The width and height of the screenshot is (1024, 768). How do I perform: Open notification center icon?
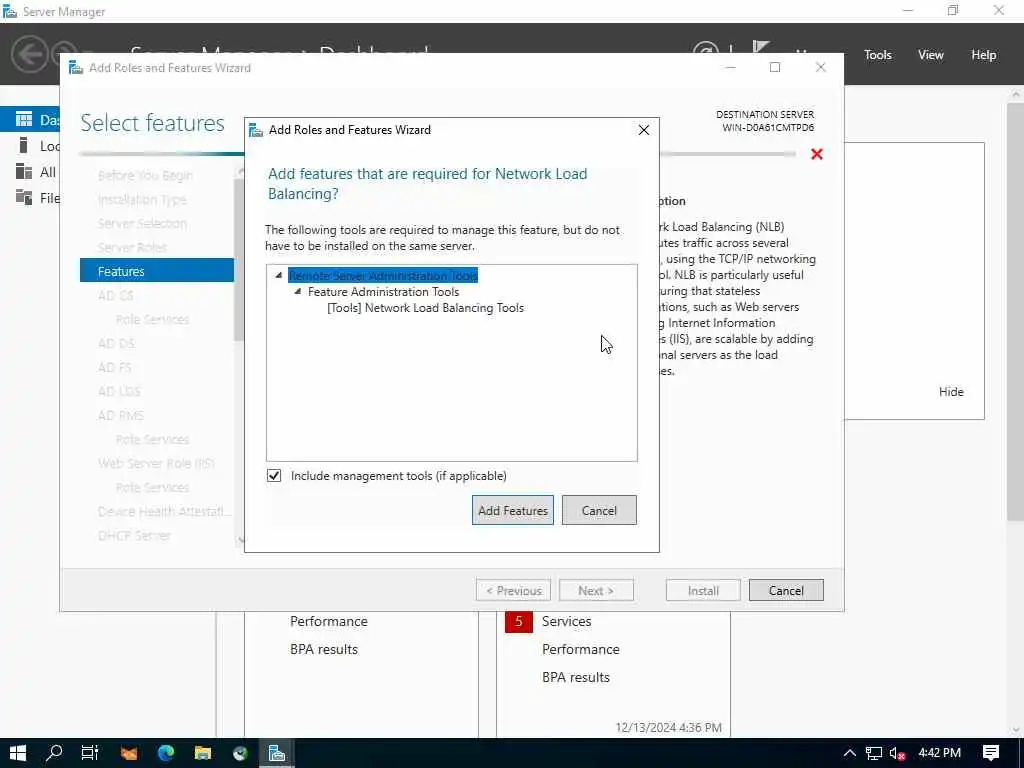coord(991,753)
